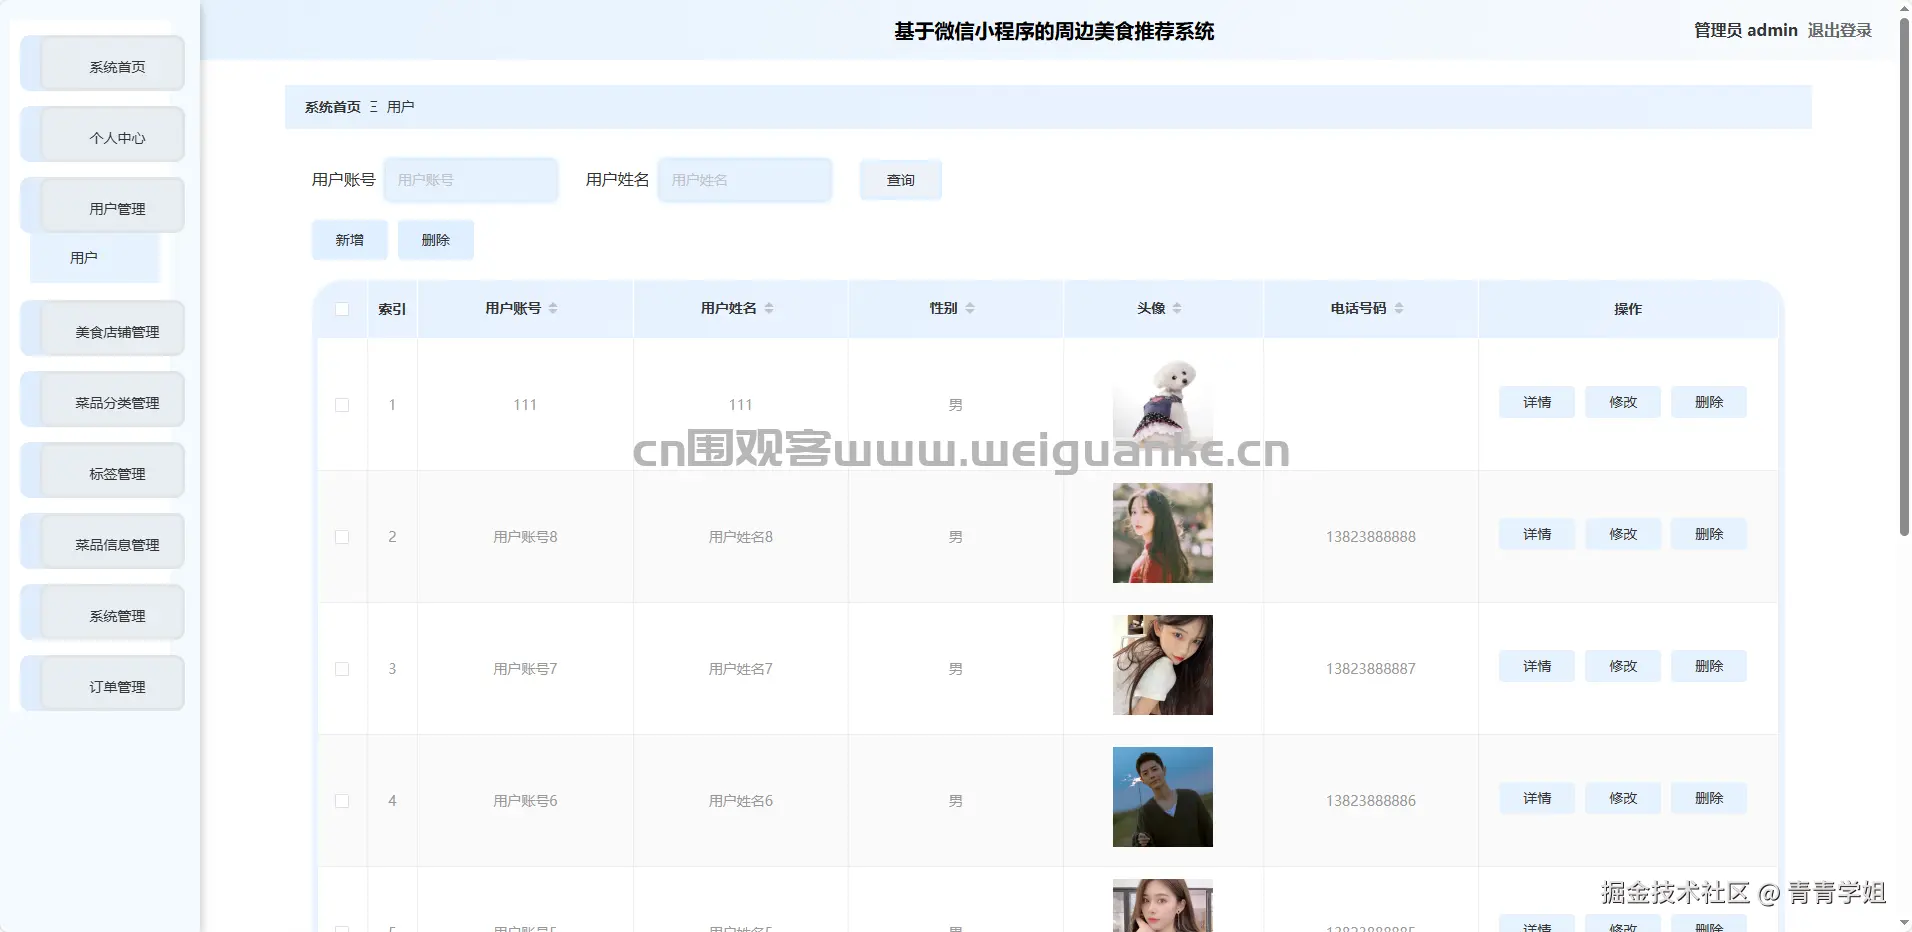Open 系统首页 in the sidebar

point(103,64)
